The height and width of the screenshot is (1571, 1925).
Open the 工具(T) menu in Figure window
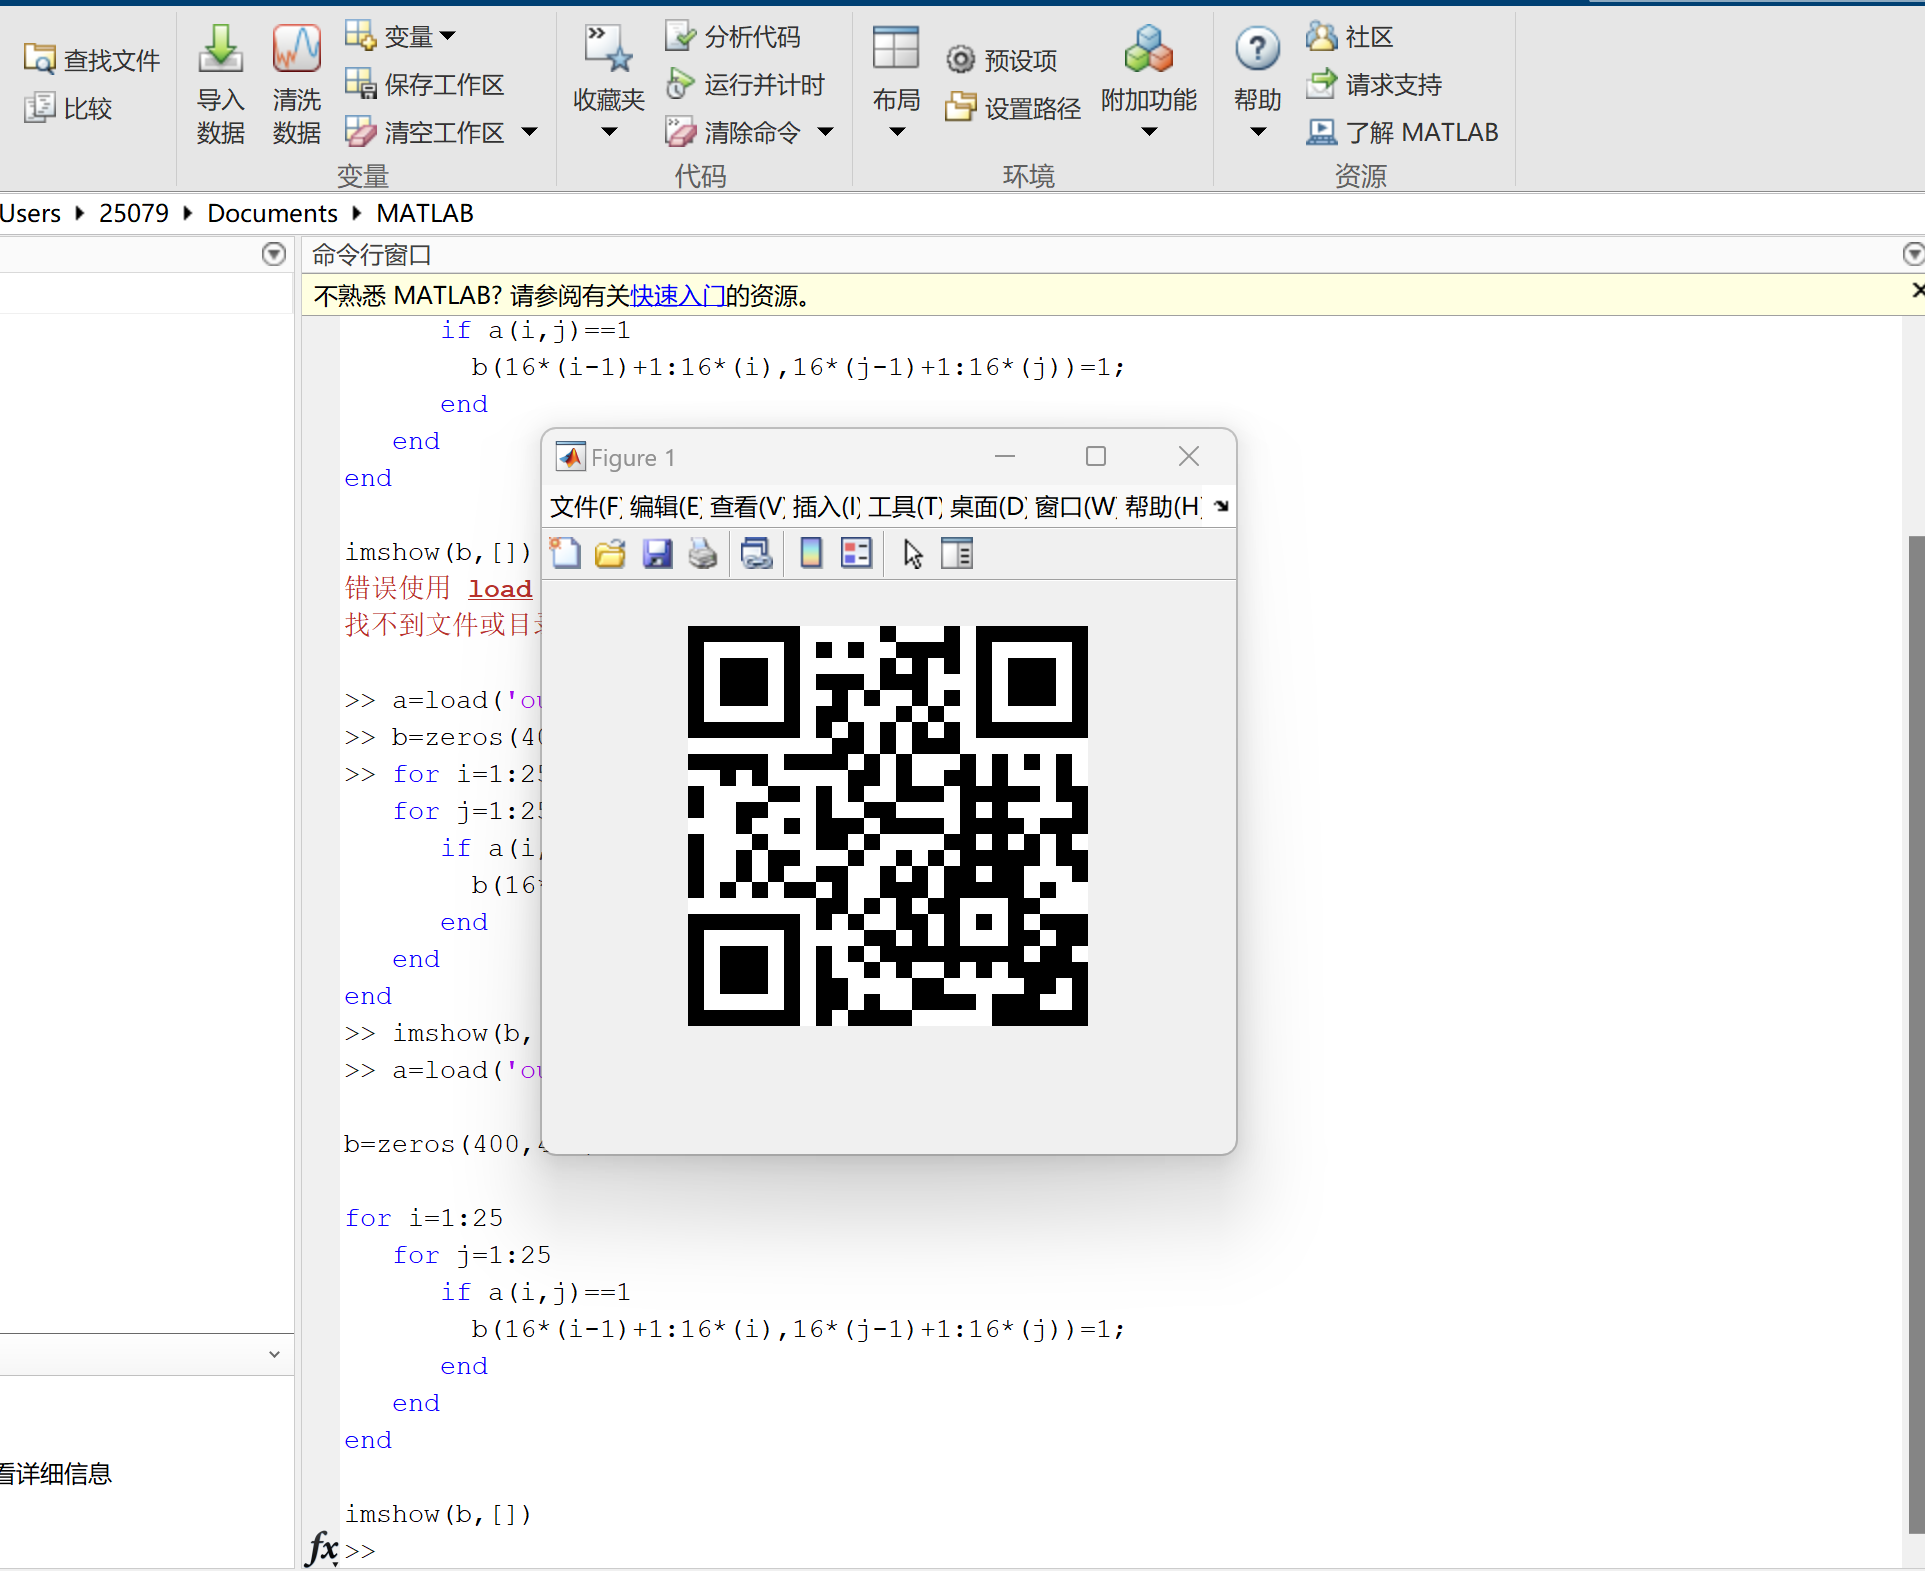(903, 507)
